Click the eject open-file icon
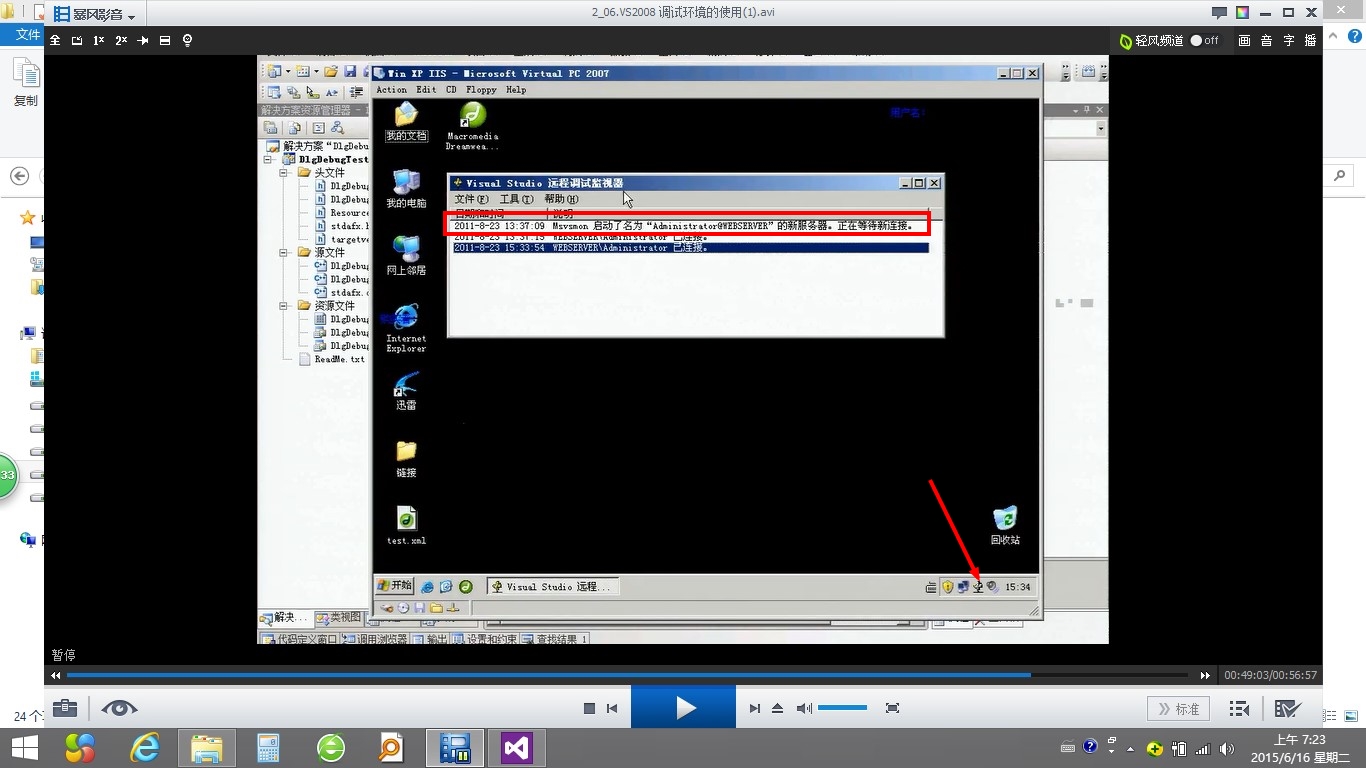This screenshot has width=1366, height=768. click(x=778, y=708)
